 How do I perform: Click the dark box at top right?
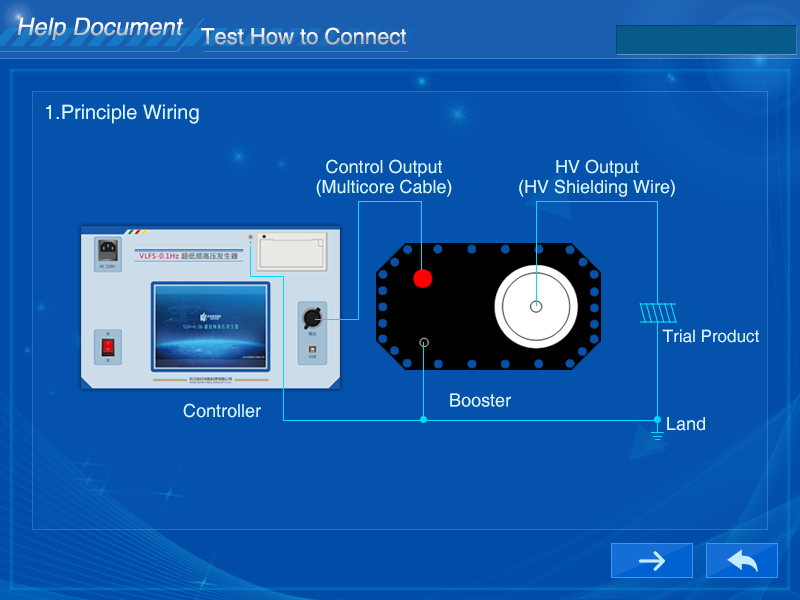point(705,39)
